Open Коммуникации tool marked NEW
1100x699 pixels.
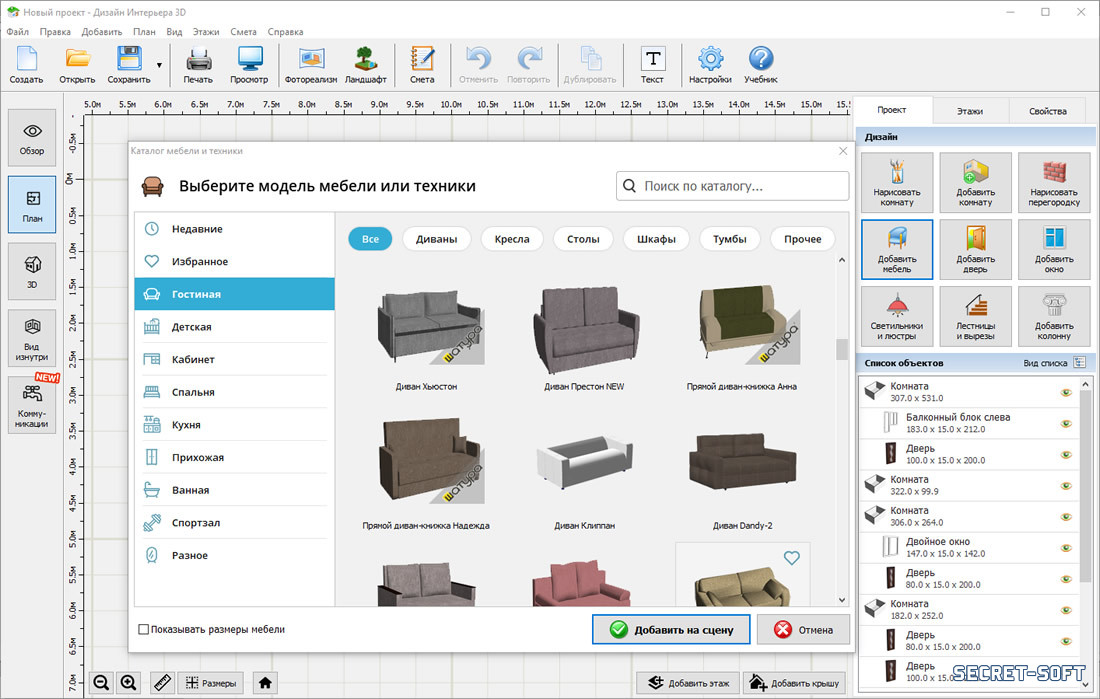tap(32, 405)
